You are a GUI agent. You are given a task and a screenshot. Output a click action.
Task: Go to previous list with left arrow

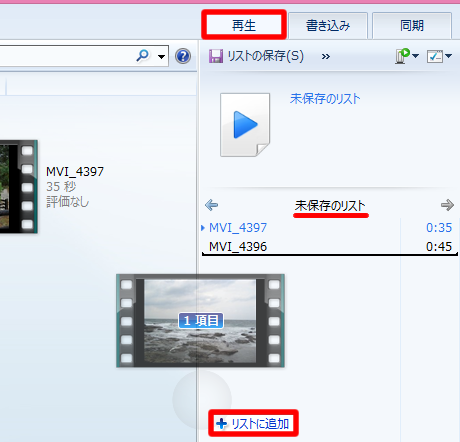(x=212, y=205)
